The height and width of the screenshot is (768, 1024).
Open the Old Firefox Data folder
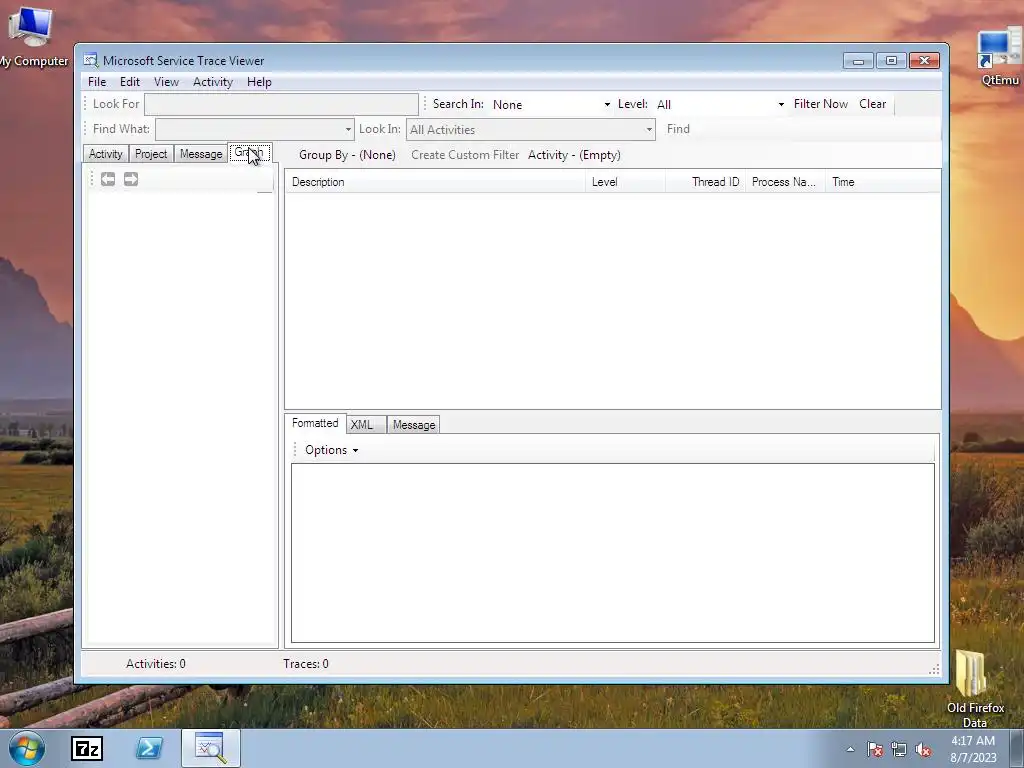click(x=975, y=688)
